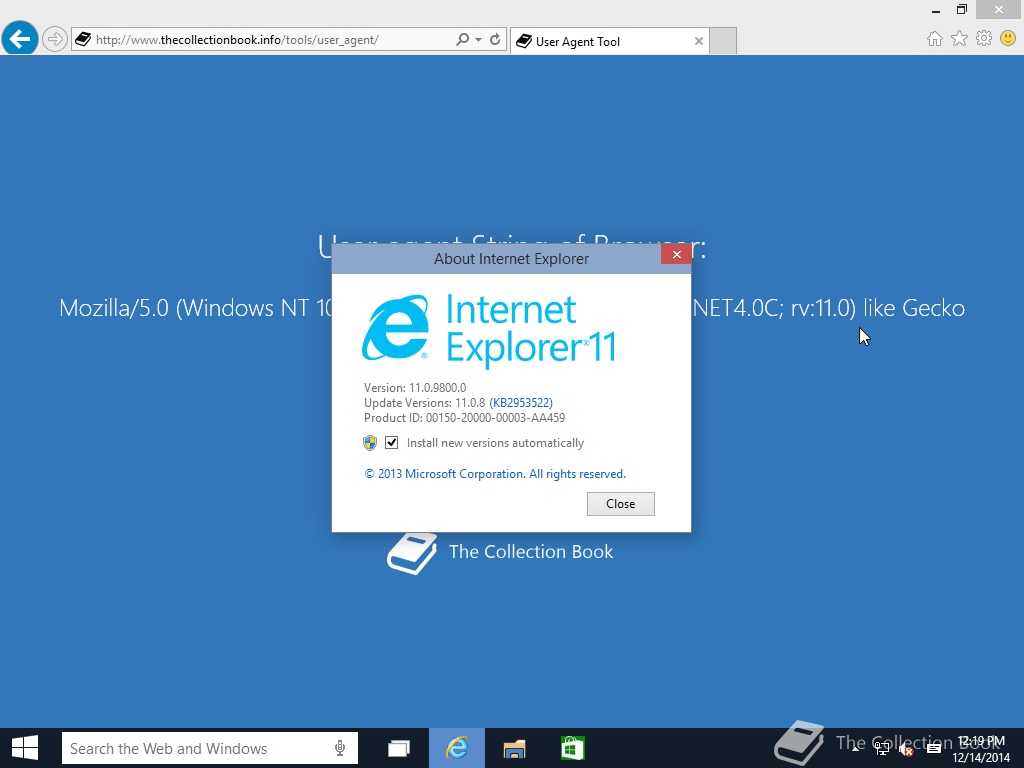
Task: Open the Windows Store taskbar icon
Action: tap(573, 748)
